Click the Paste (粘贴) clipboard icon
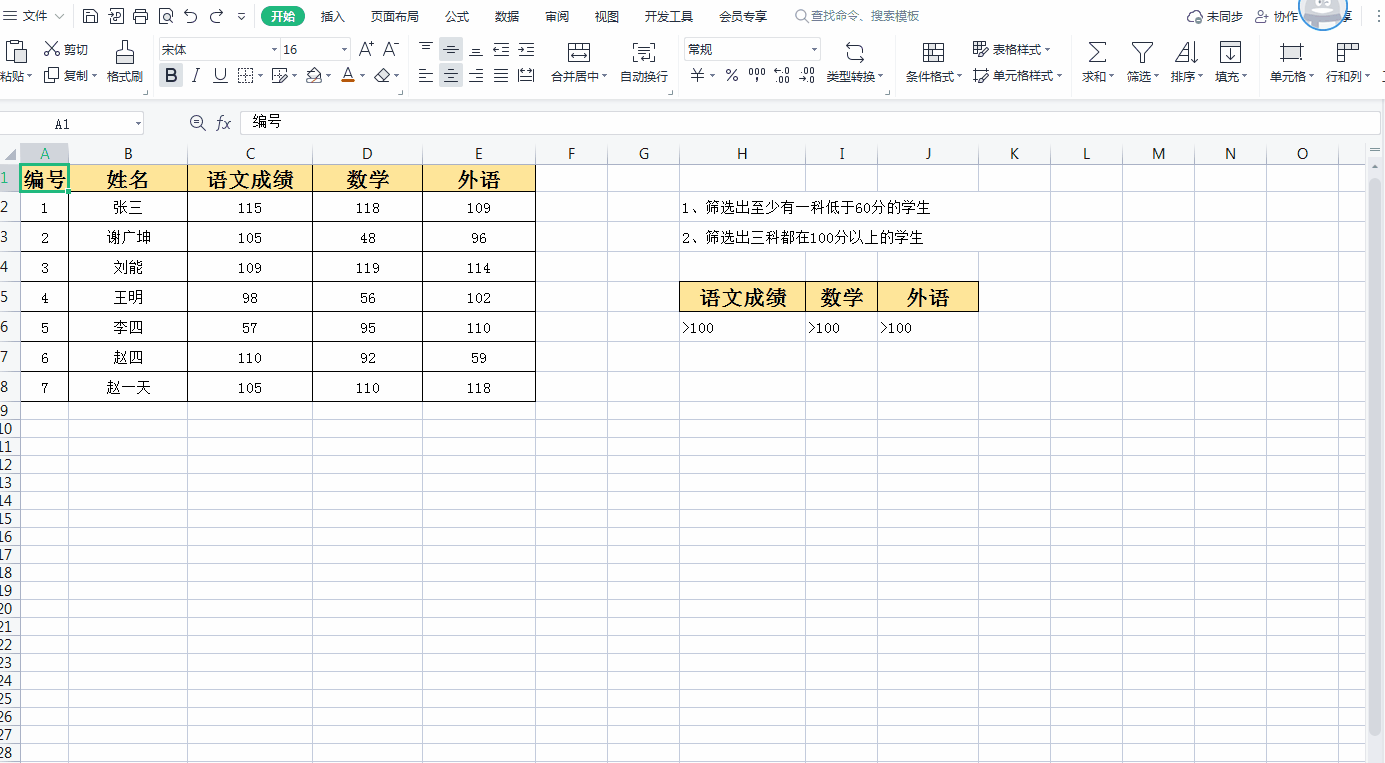The image size is (1385, 763). click(x=16, y=51)
